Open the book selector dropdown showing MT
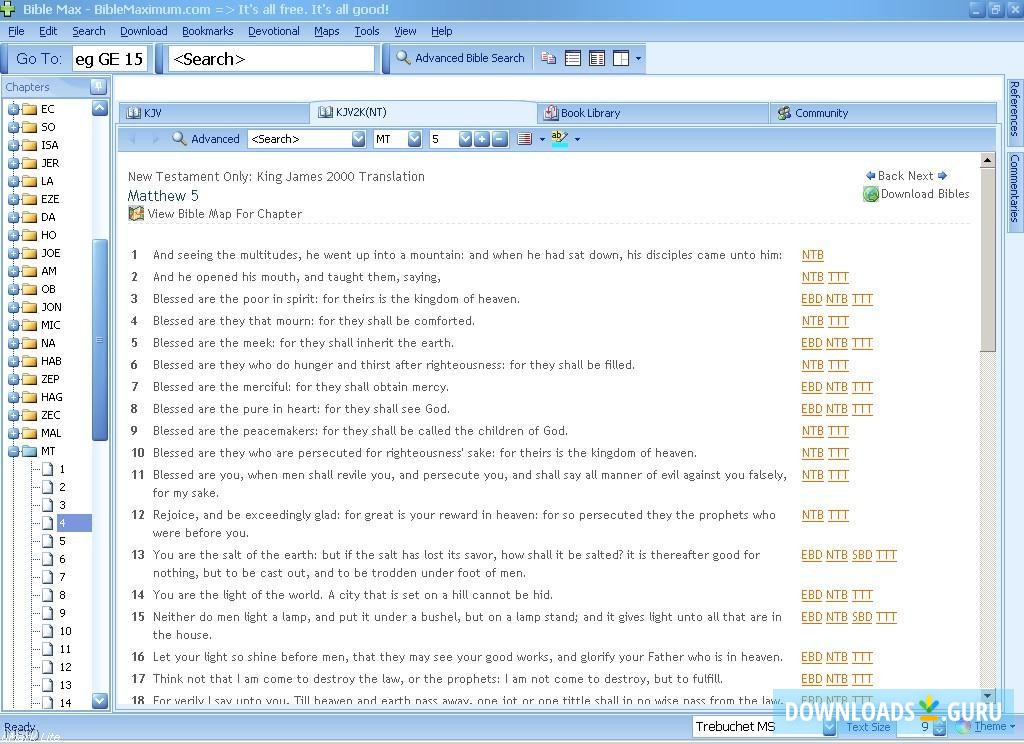Viewport: 1024px width, 744px height. click(414, 139)
